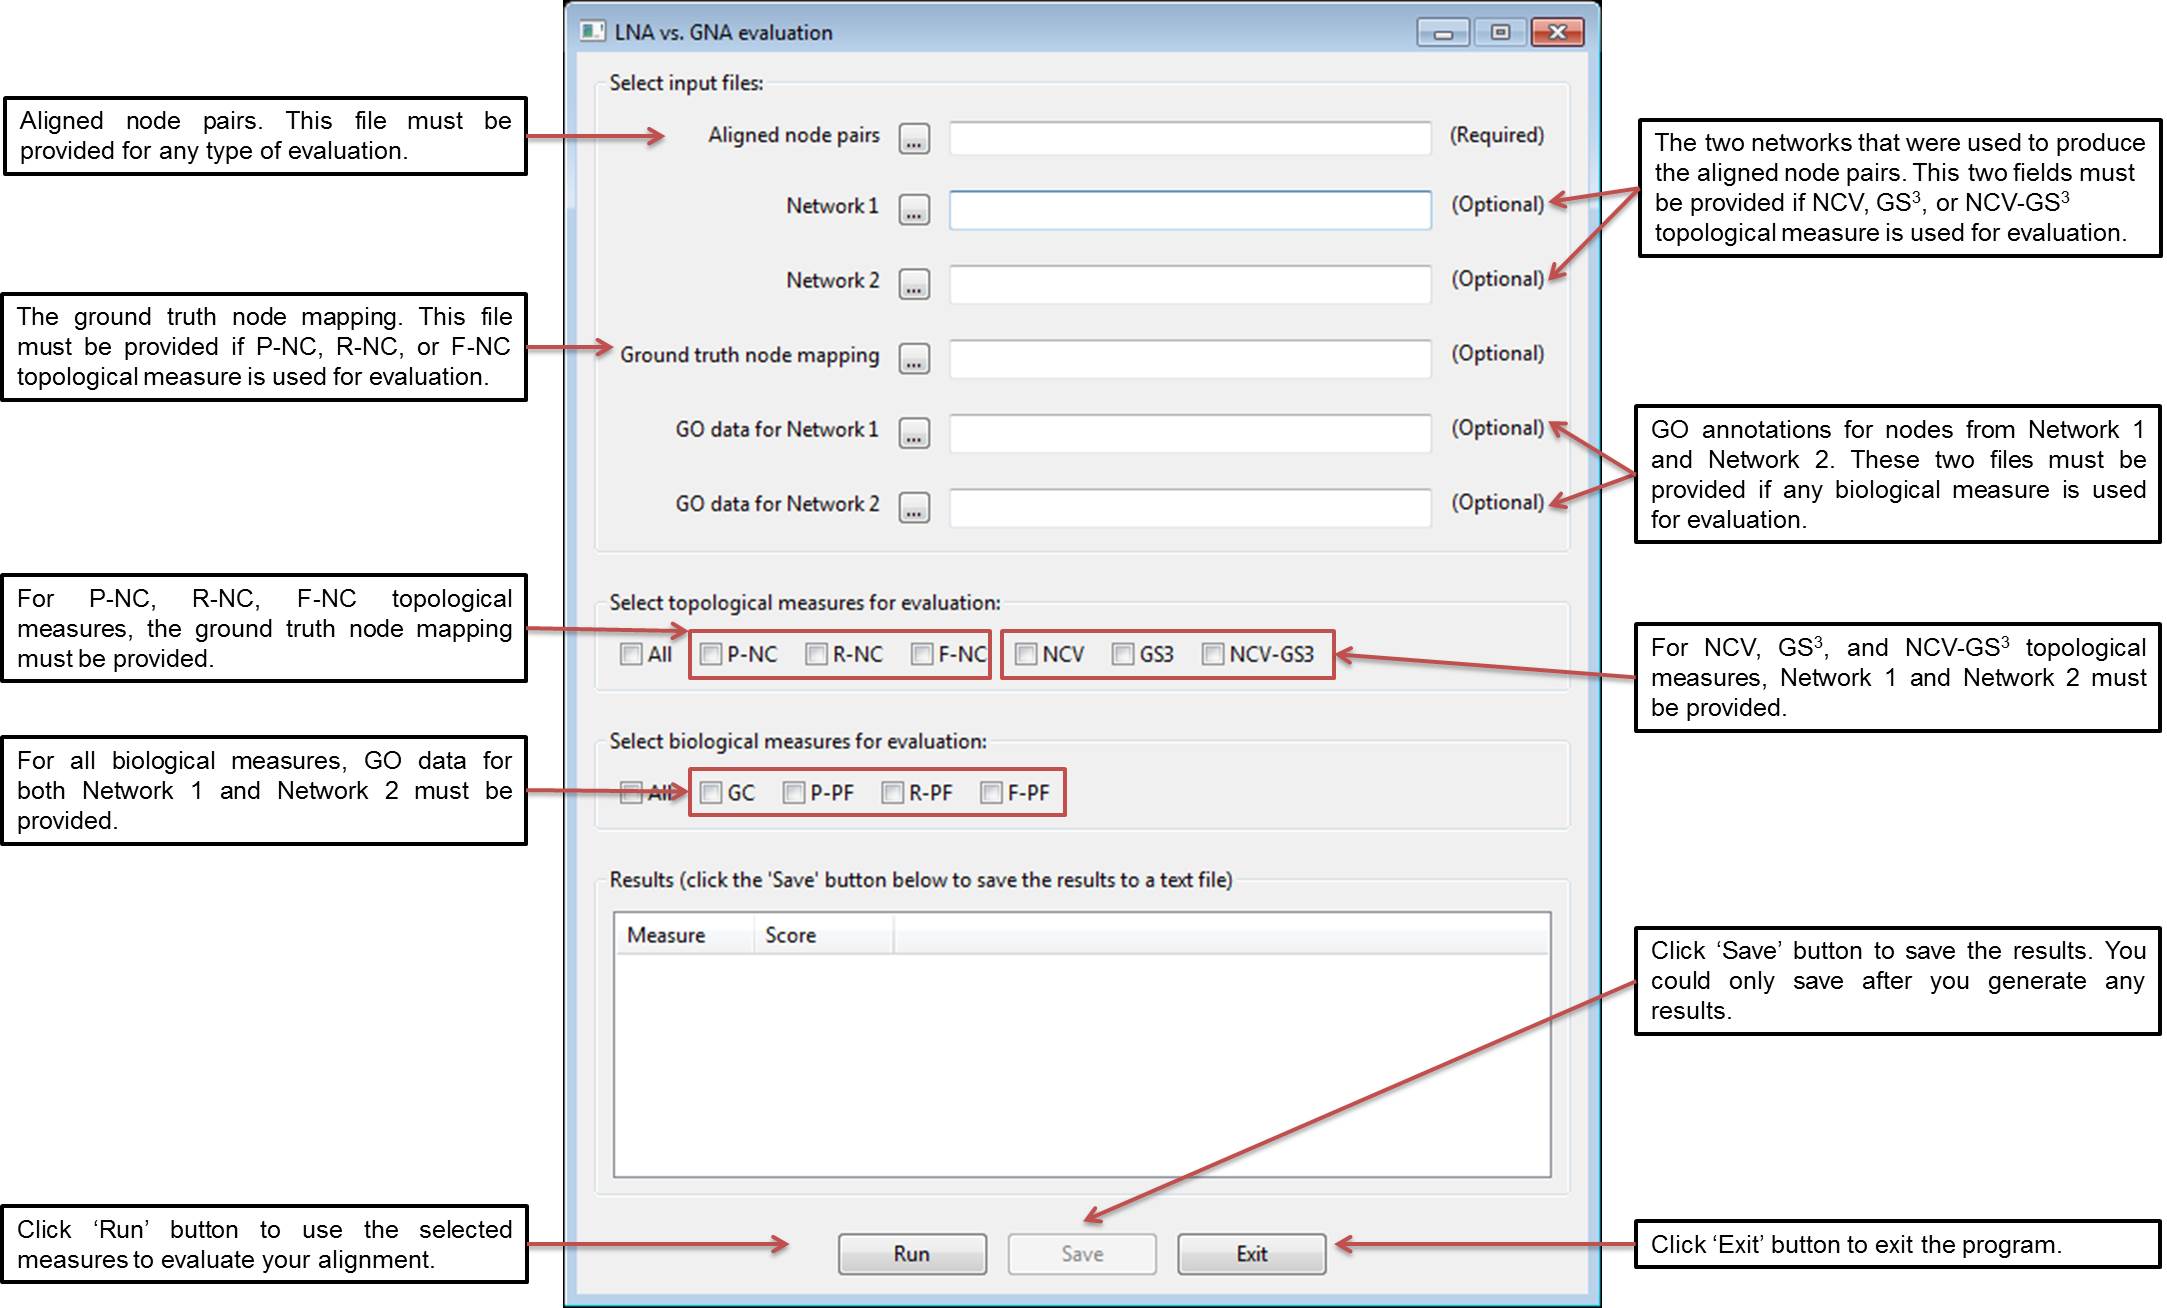Click the application icon in title bar
The width and height of the screenshot is (2167, 1308).
592,32
